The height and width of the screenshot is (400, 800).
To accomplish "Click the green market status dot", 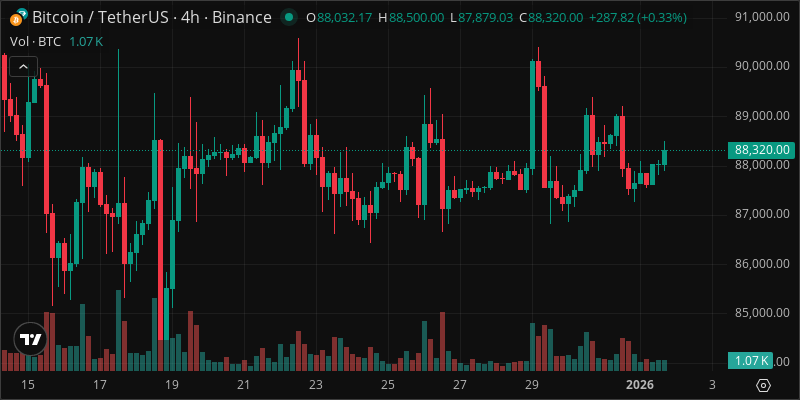I will coord(289,18).
